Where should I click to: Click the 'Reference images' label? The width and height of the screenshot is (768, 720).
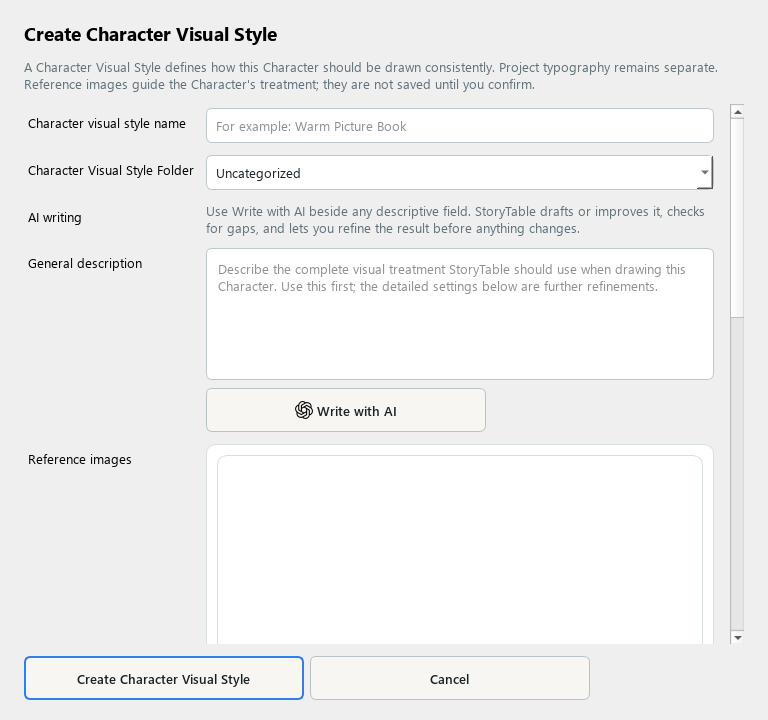[x=79, y=460]
